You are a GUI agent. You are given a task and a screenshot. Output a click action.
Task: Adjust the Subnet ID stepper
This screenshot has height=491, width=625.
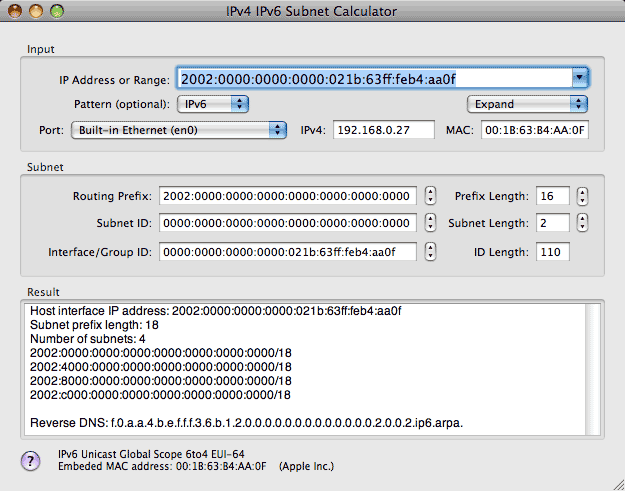pyautogui.click(x=430, y=223)
